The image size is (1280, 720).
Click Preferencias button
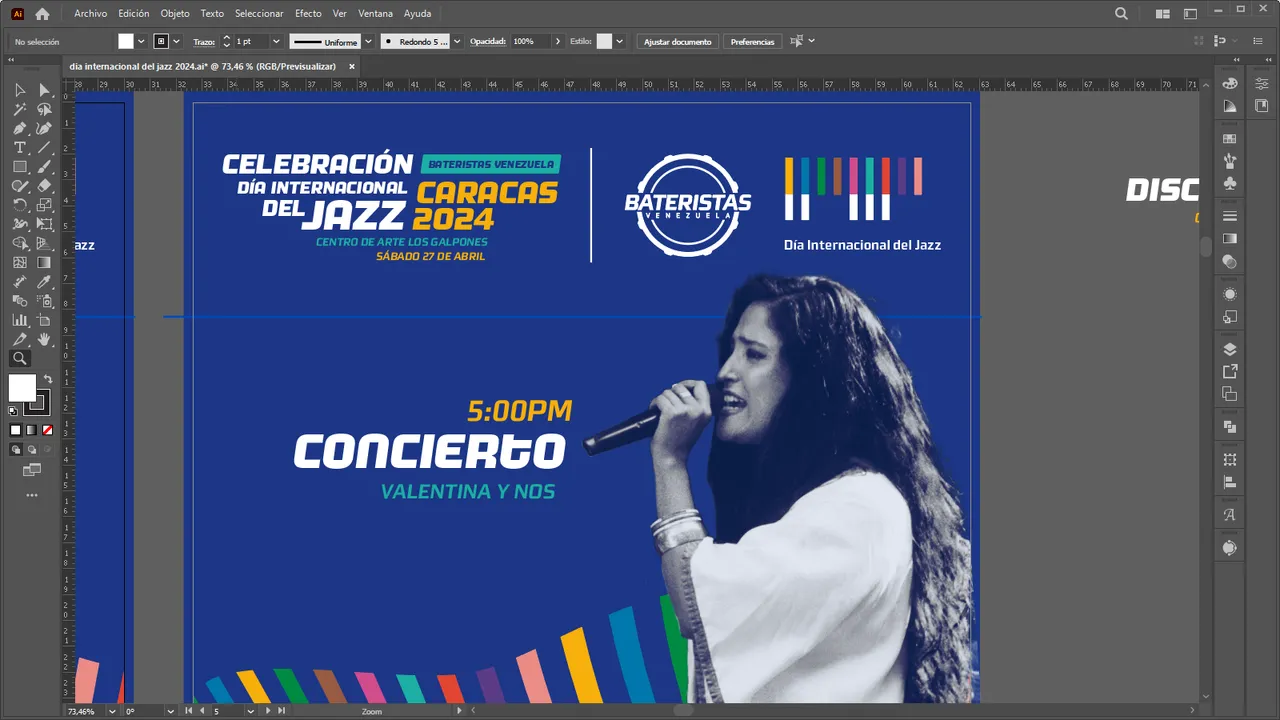coord(752,42)
